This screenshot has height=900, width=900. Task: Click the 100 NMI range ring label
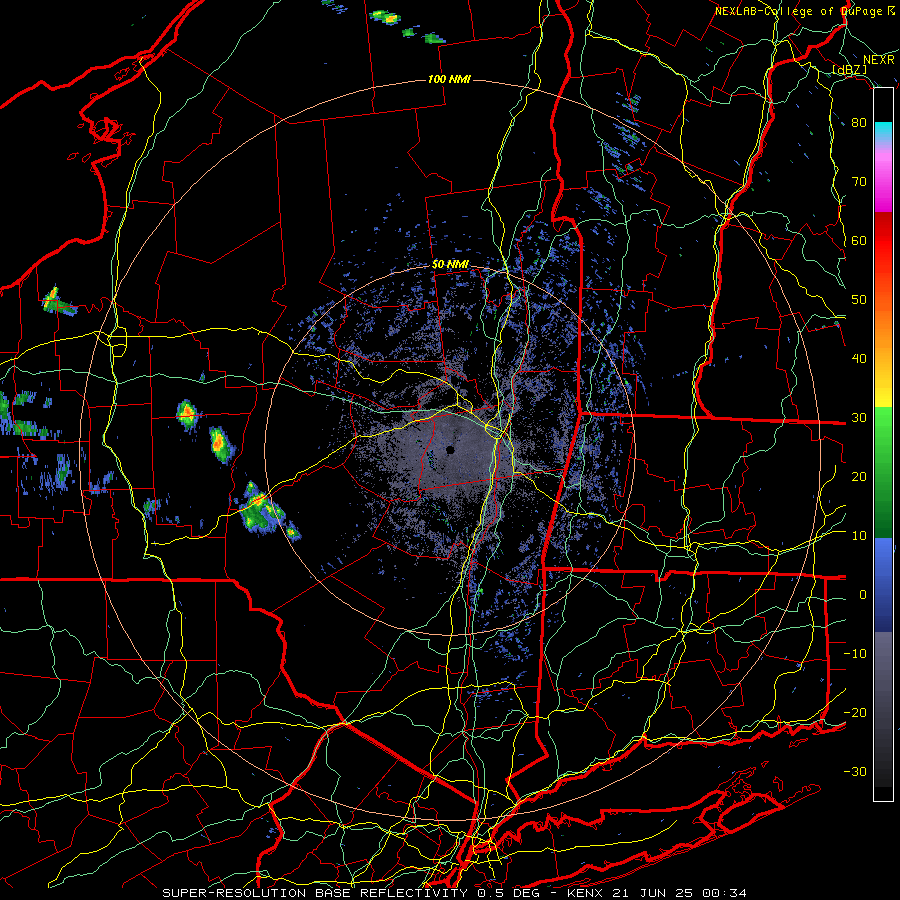coord(449,79)
